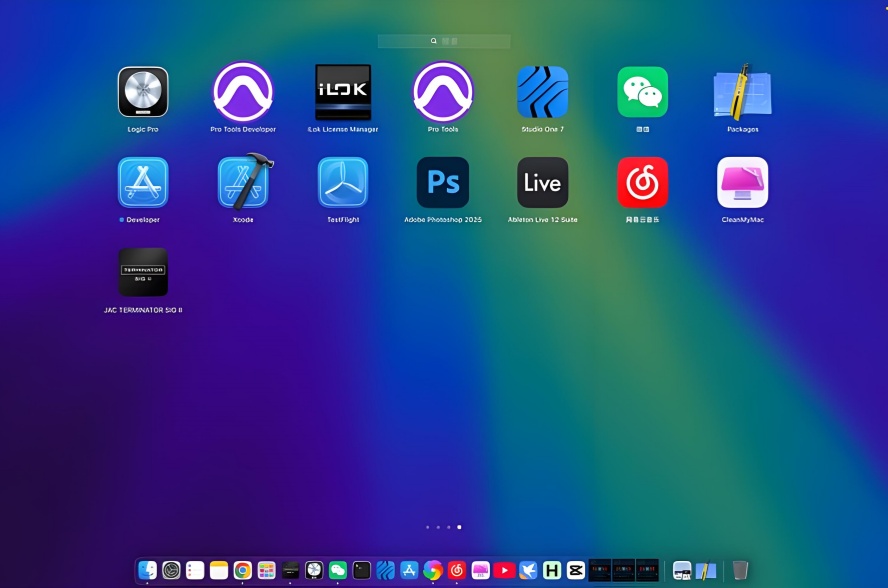888x588 pixels.
Task: Open CapCut from the Dock
Action: click(x=575, y=570)
